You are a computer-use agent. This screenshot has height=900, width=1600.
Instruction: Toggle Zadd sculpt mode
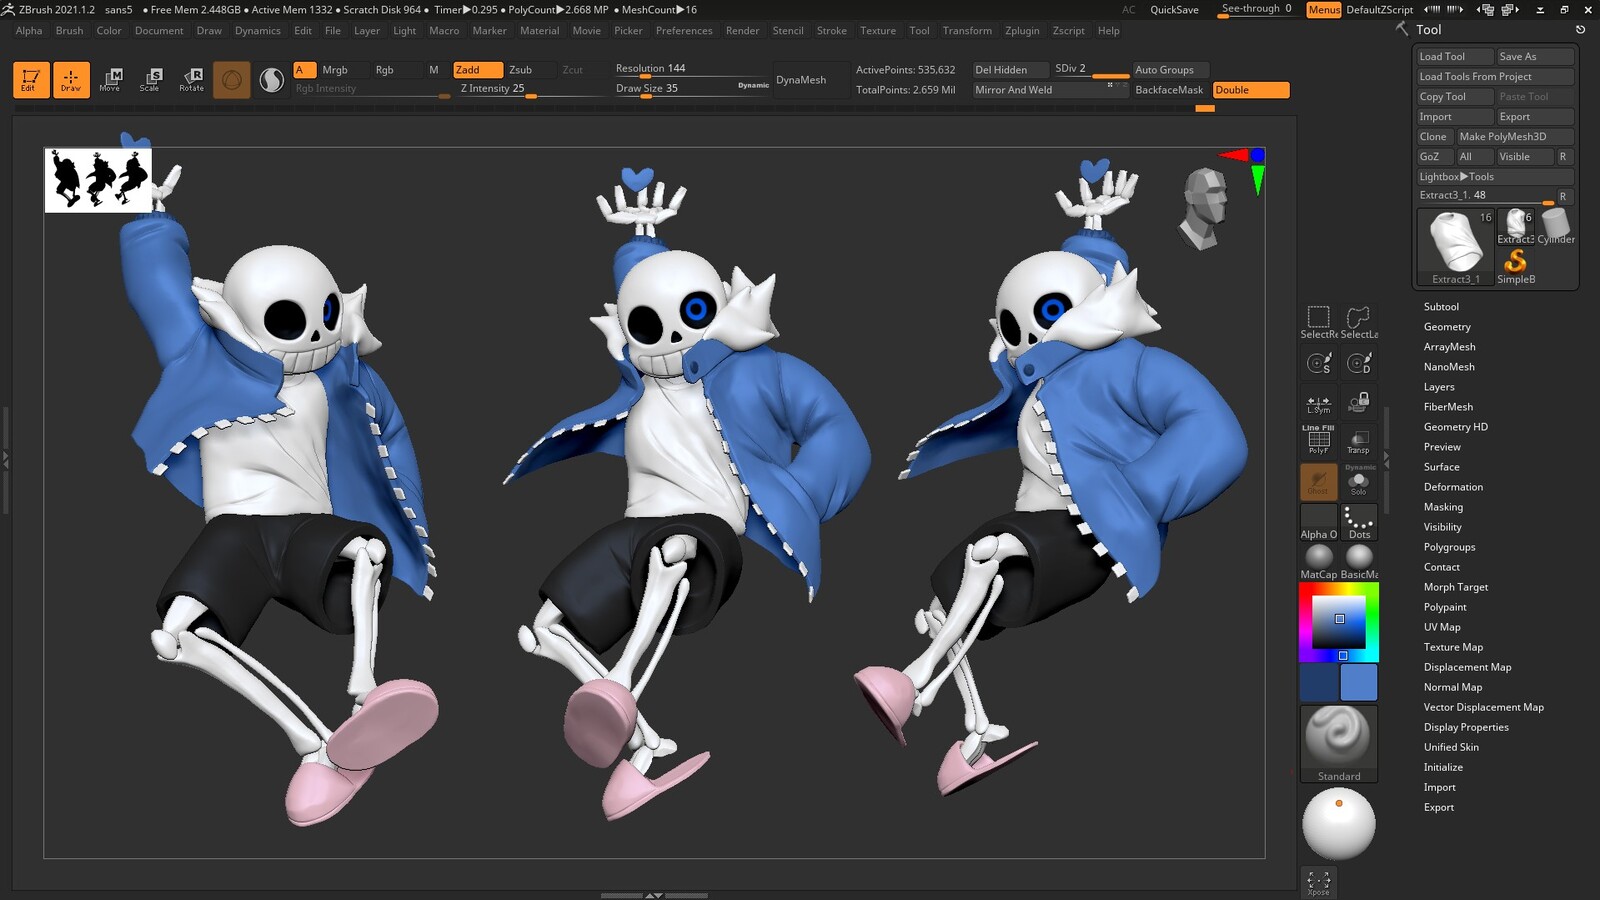point(478,70)
